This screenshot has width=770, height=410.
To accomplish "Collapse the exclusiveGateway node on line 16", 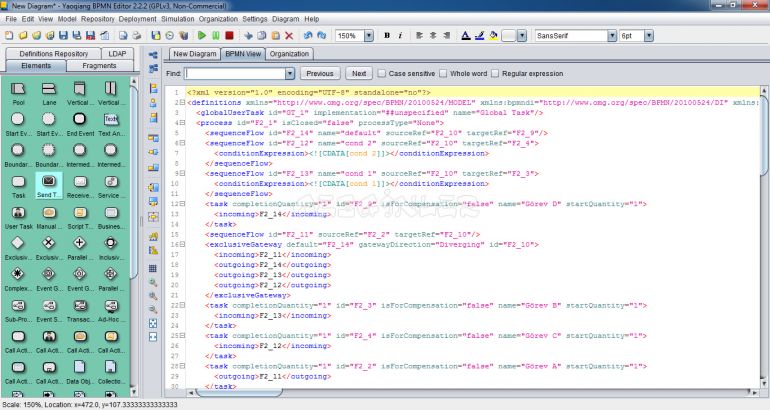I will 182,244.
